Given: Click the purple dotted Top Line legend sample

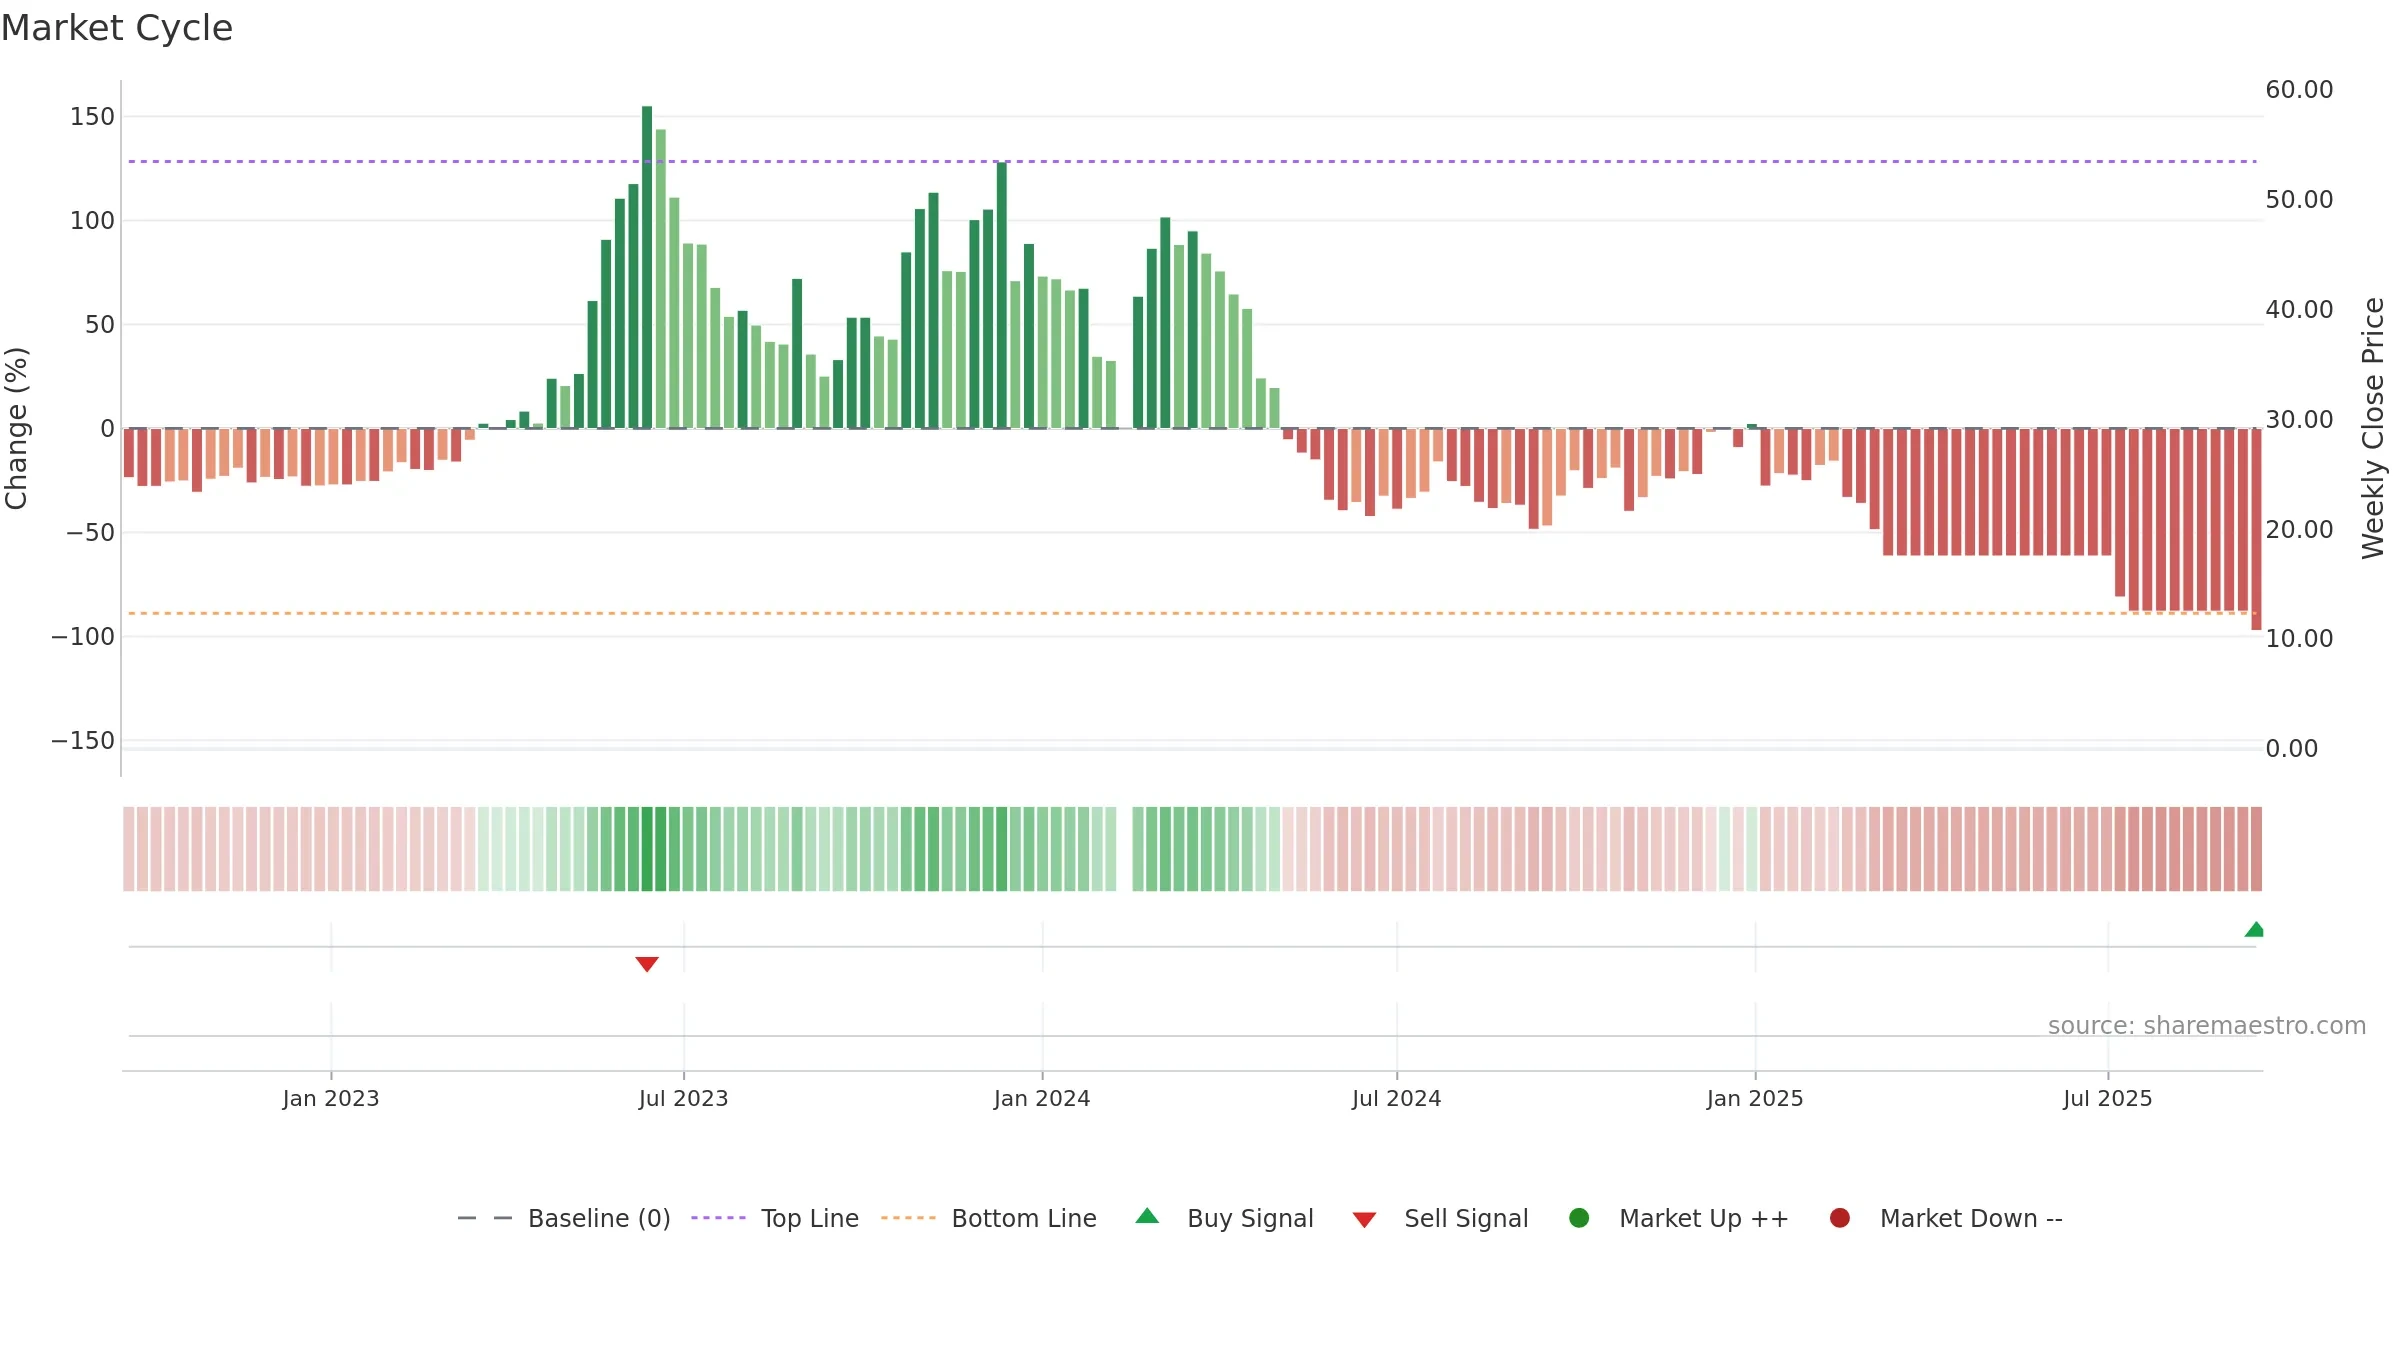Looking at the screenshot, I should click(x=718, y=1218).
